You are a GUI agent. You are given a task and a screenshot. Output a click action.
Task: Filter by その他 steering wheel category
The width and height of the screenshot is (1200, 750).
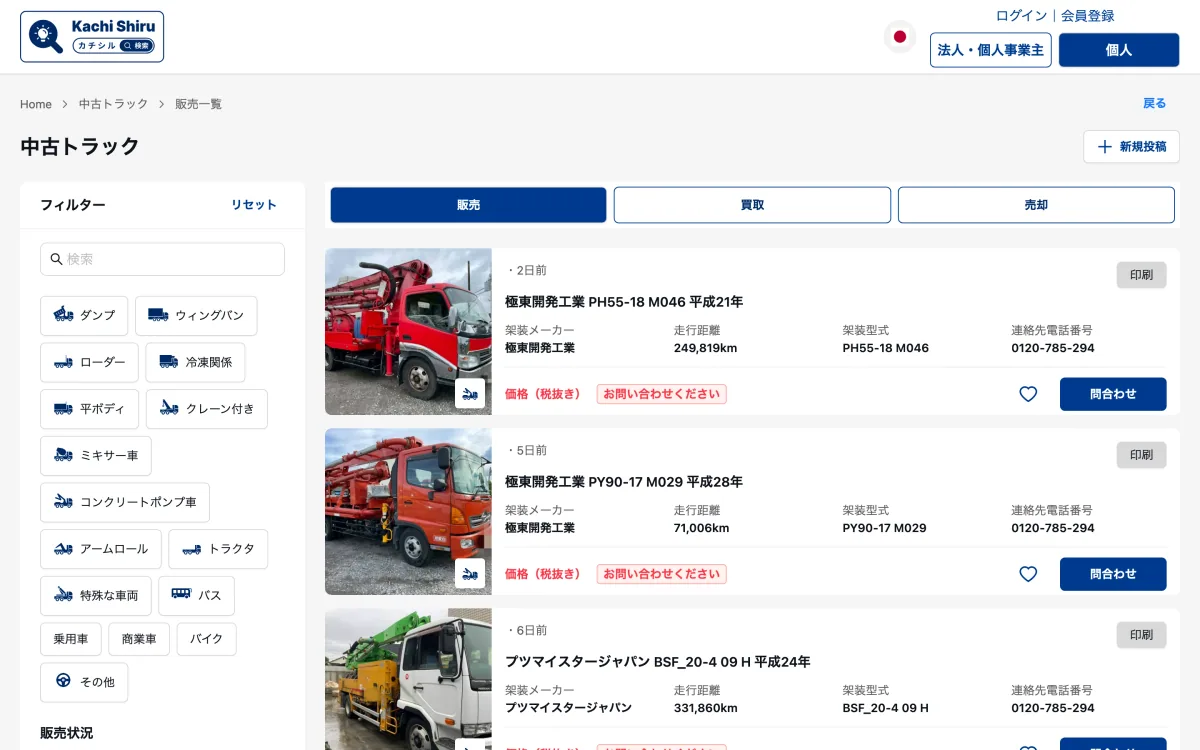pyautogui.click(x=84, y=682)
